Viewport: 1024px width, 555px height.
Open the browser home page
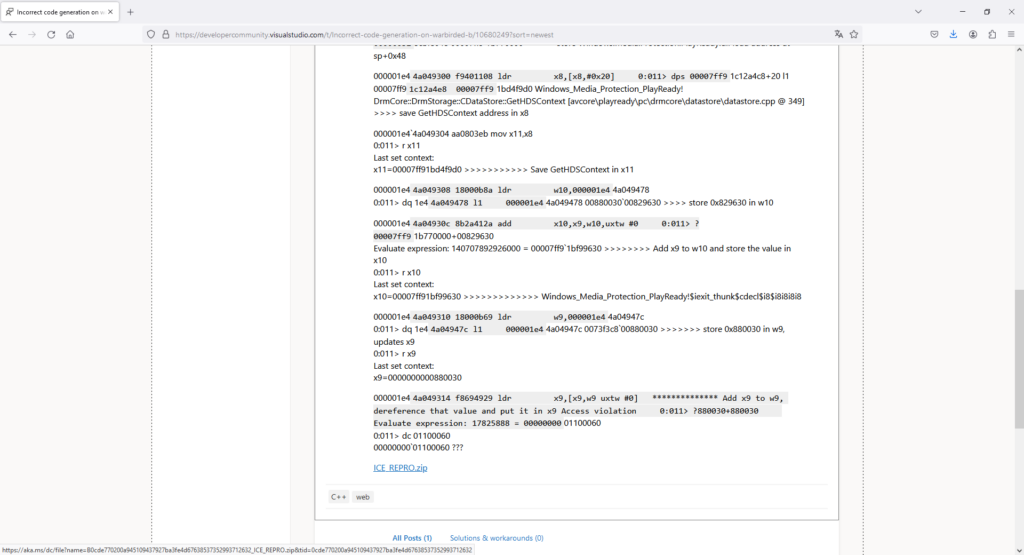[x=70, y=34]
